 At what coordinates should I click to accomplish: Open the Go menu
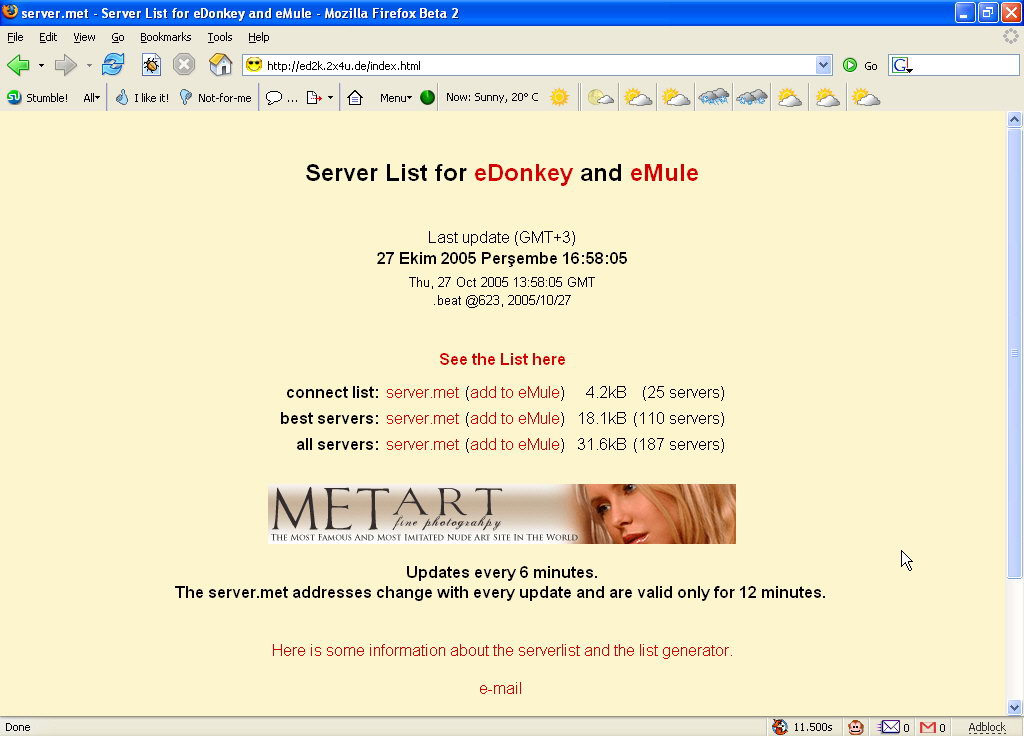coord(118,37)
